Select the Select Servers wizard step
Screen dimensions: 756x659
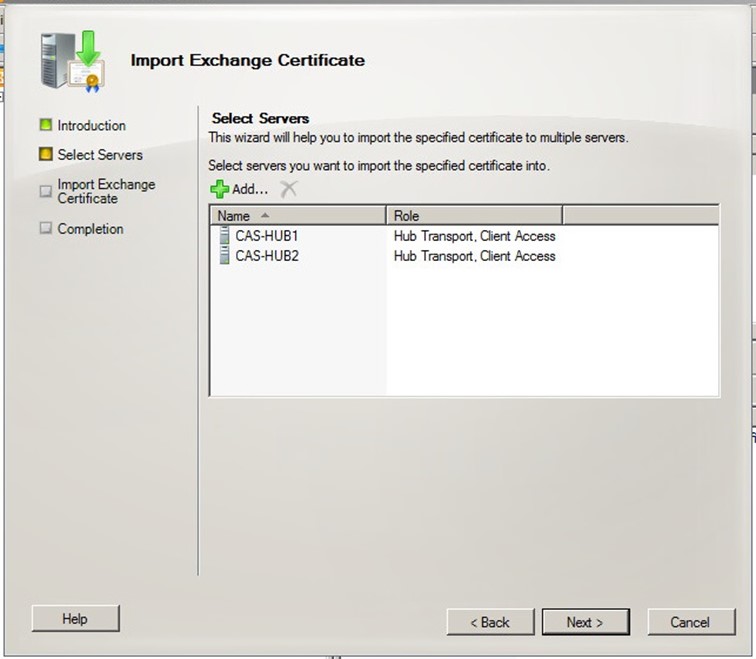coord(100,155)
